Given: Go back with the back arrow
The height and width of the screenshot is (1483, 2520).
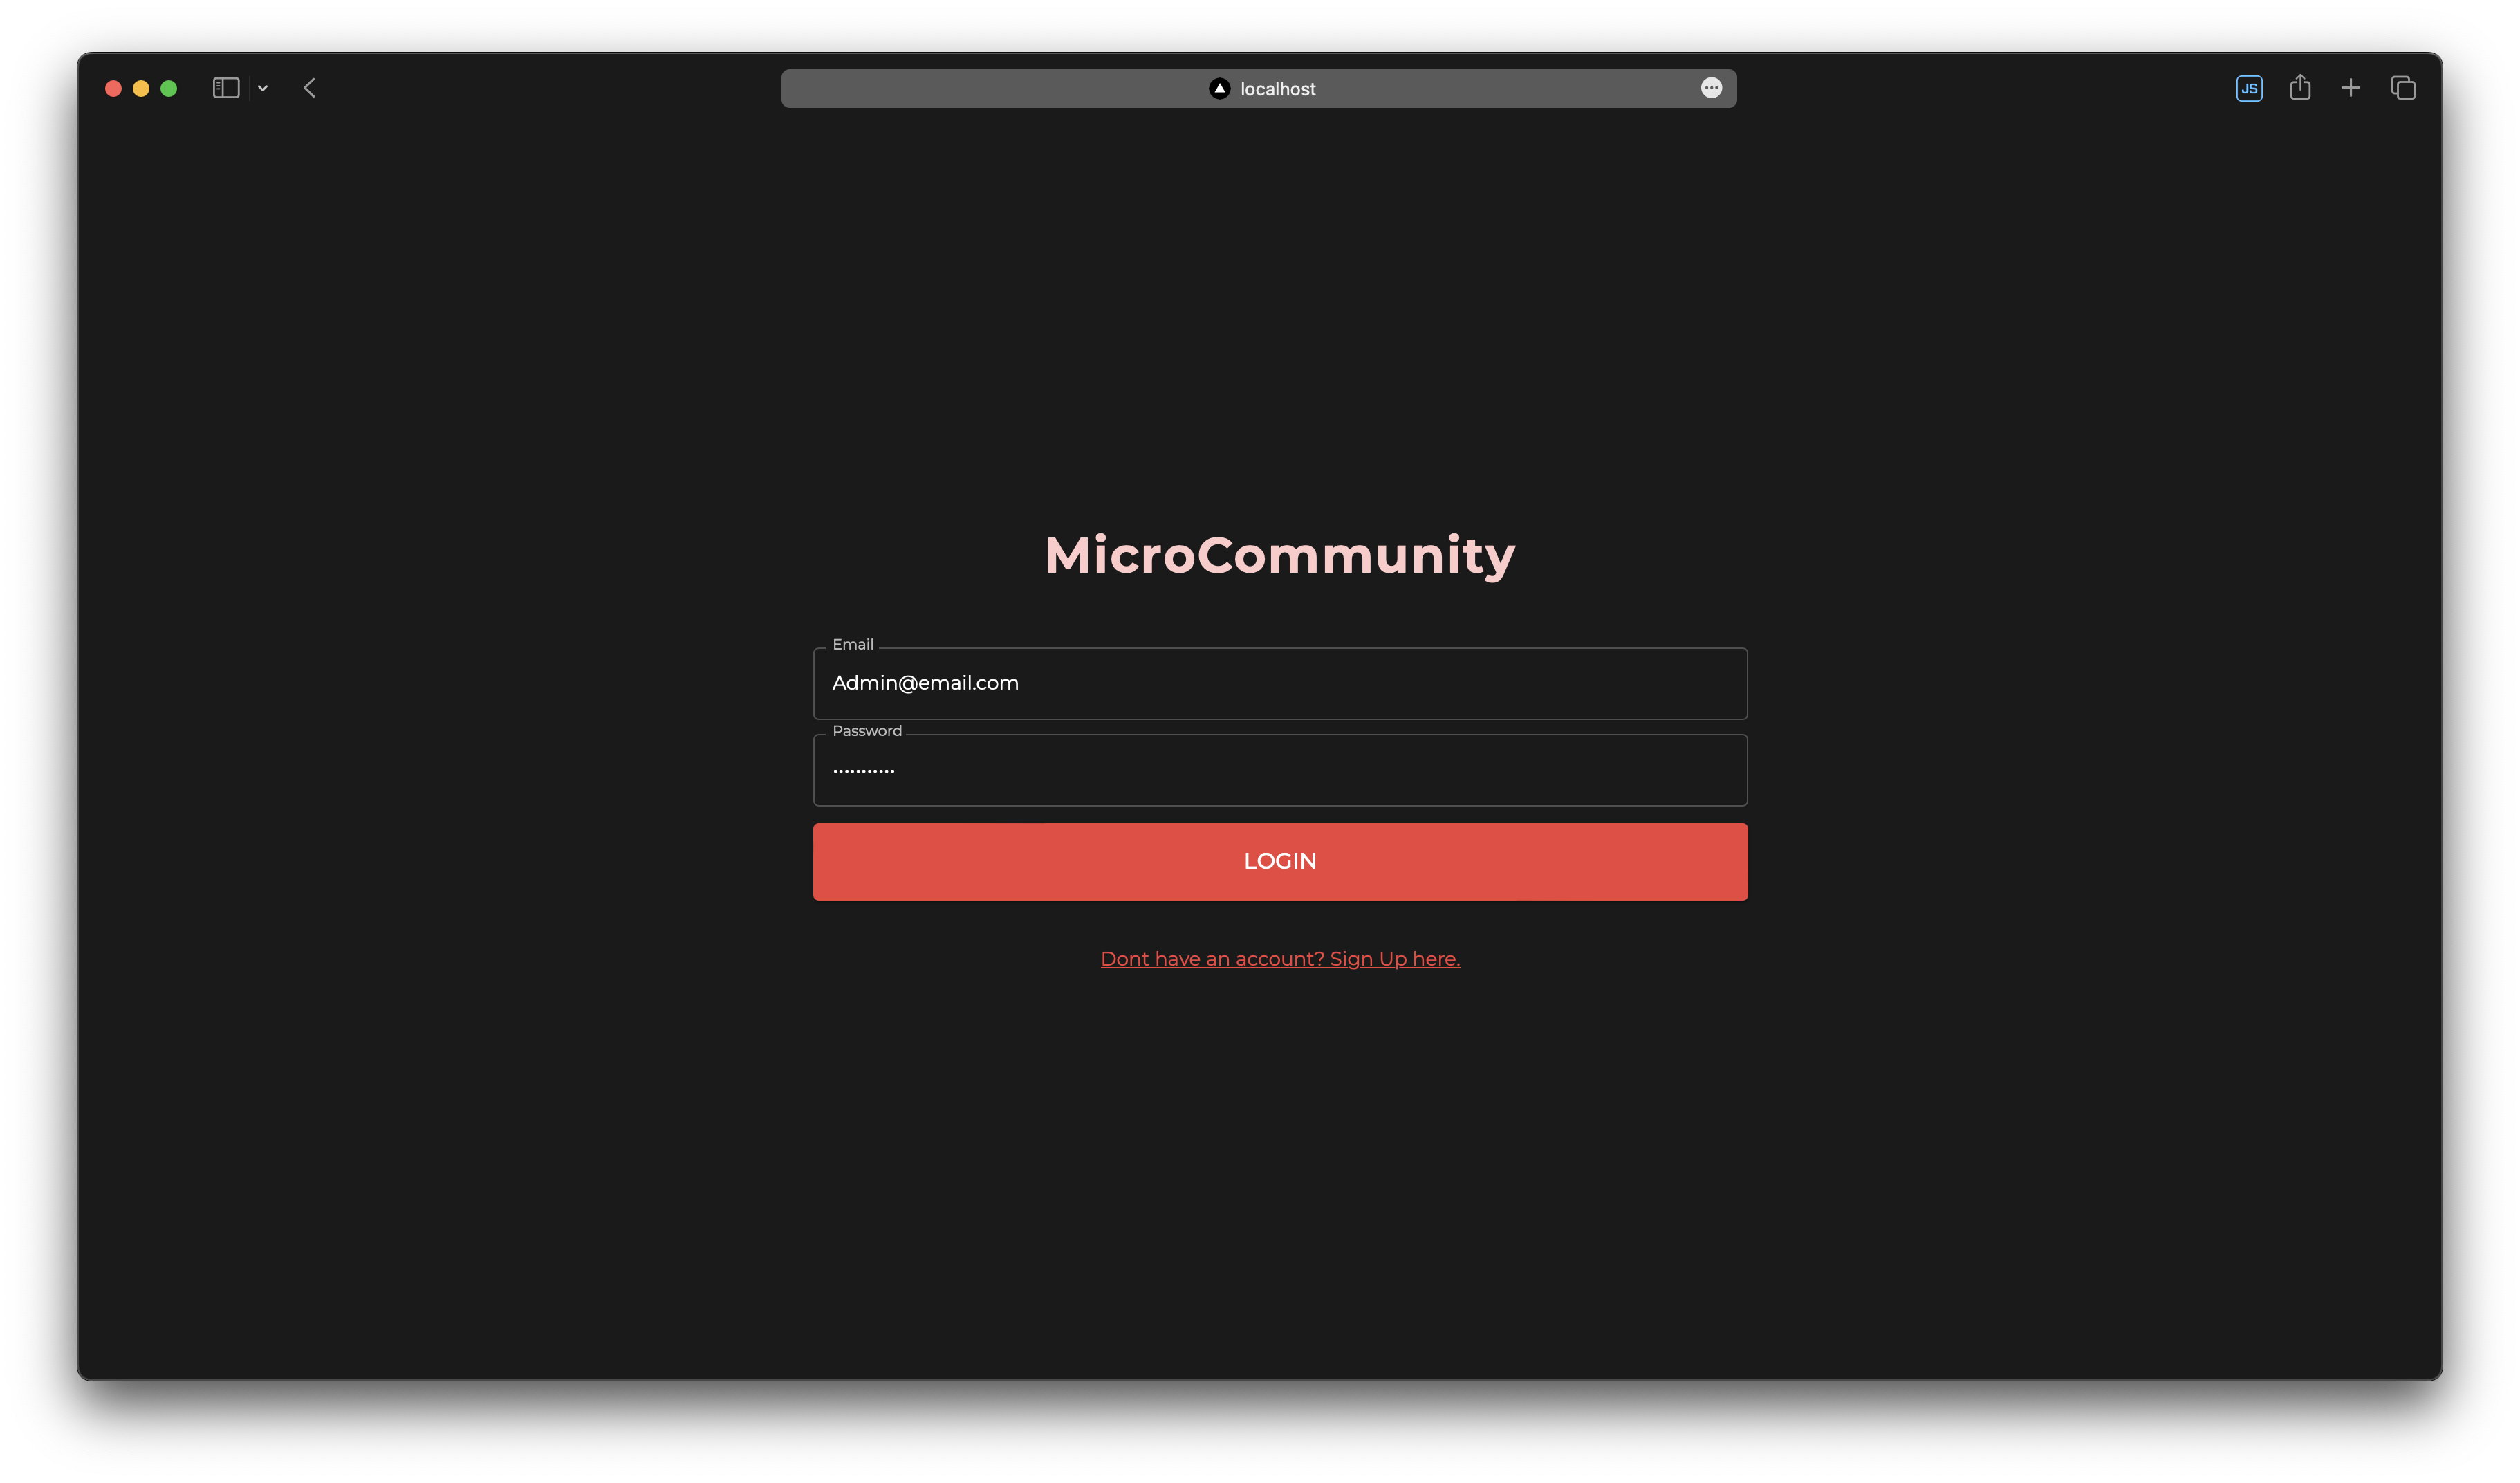Looking at the screenshot, I should point(310,88).
